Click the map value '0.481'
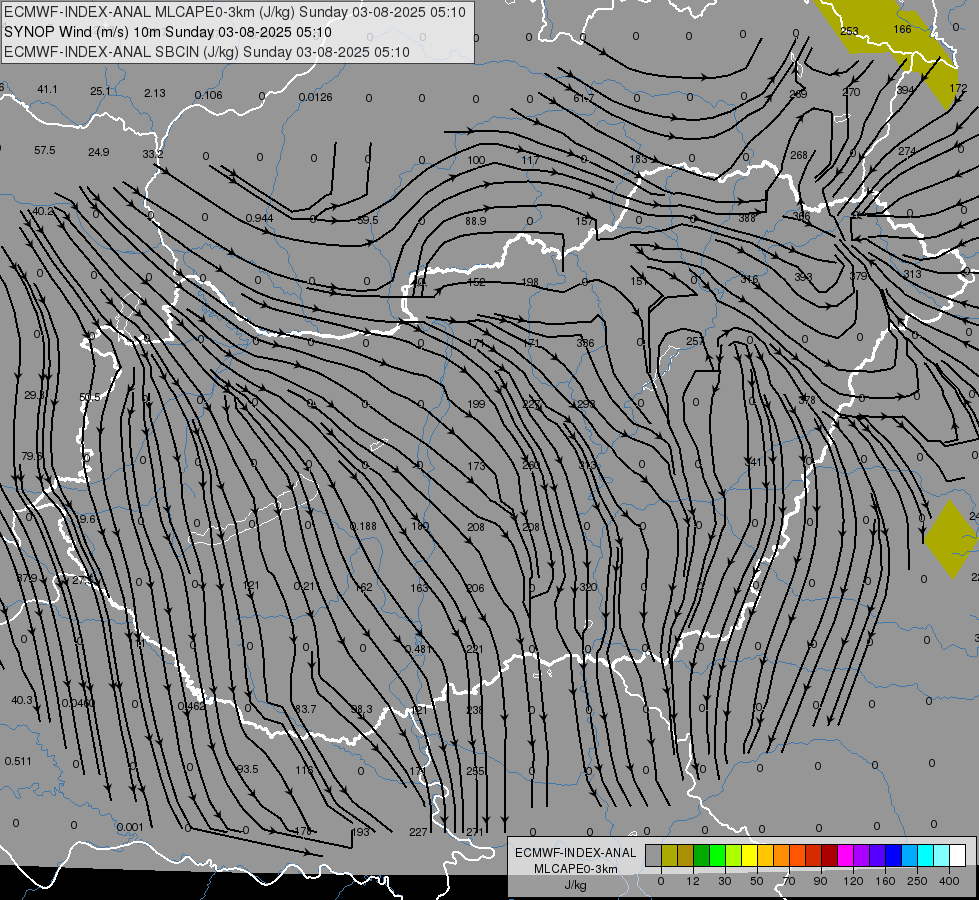The image size is (979, 900). click(419, 649)
